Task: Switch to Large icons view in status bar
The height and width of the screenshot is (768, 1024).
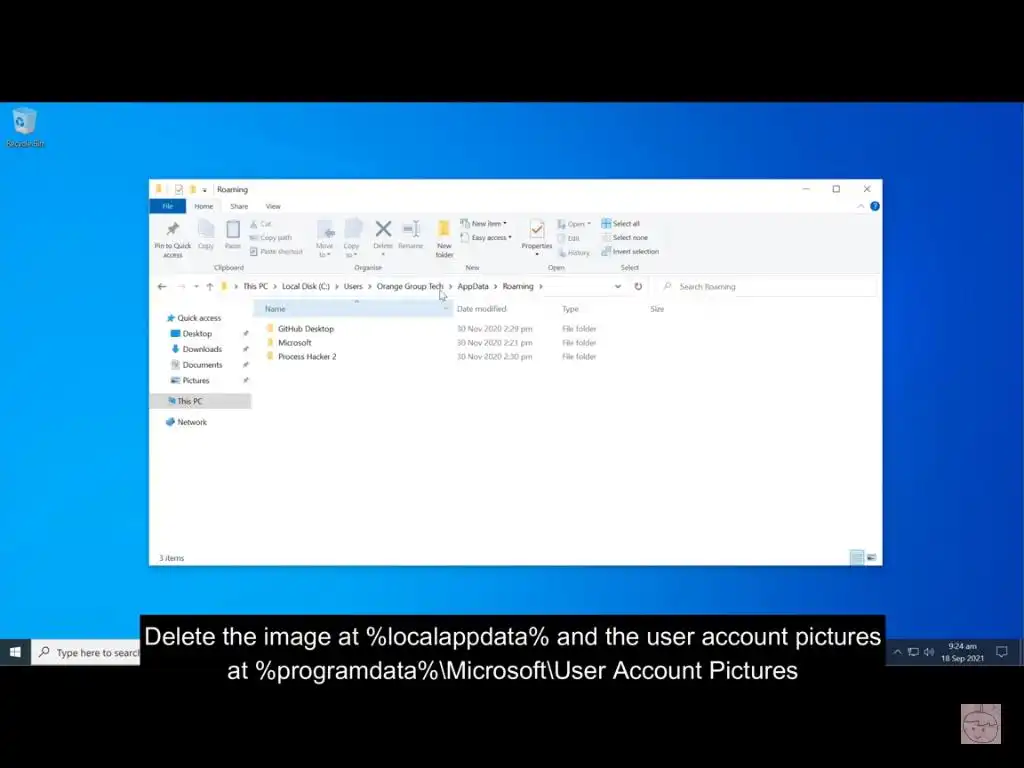Action: tap(871, 558)
